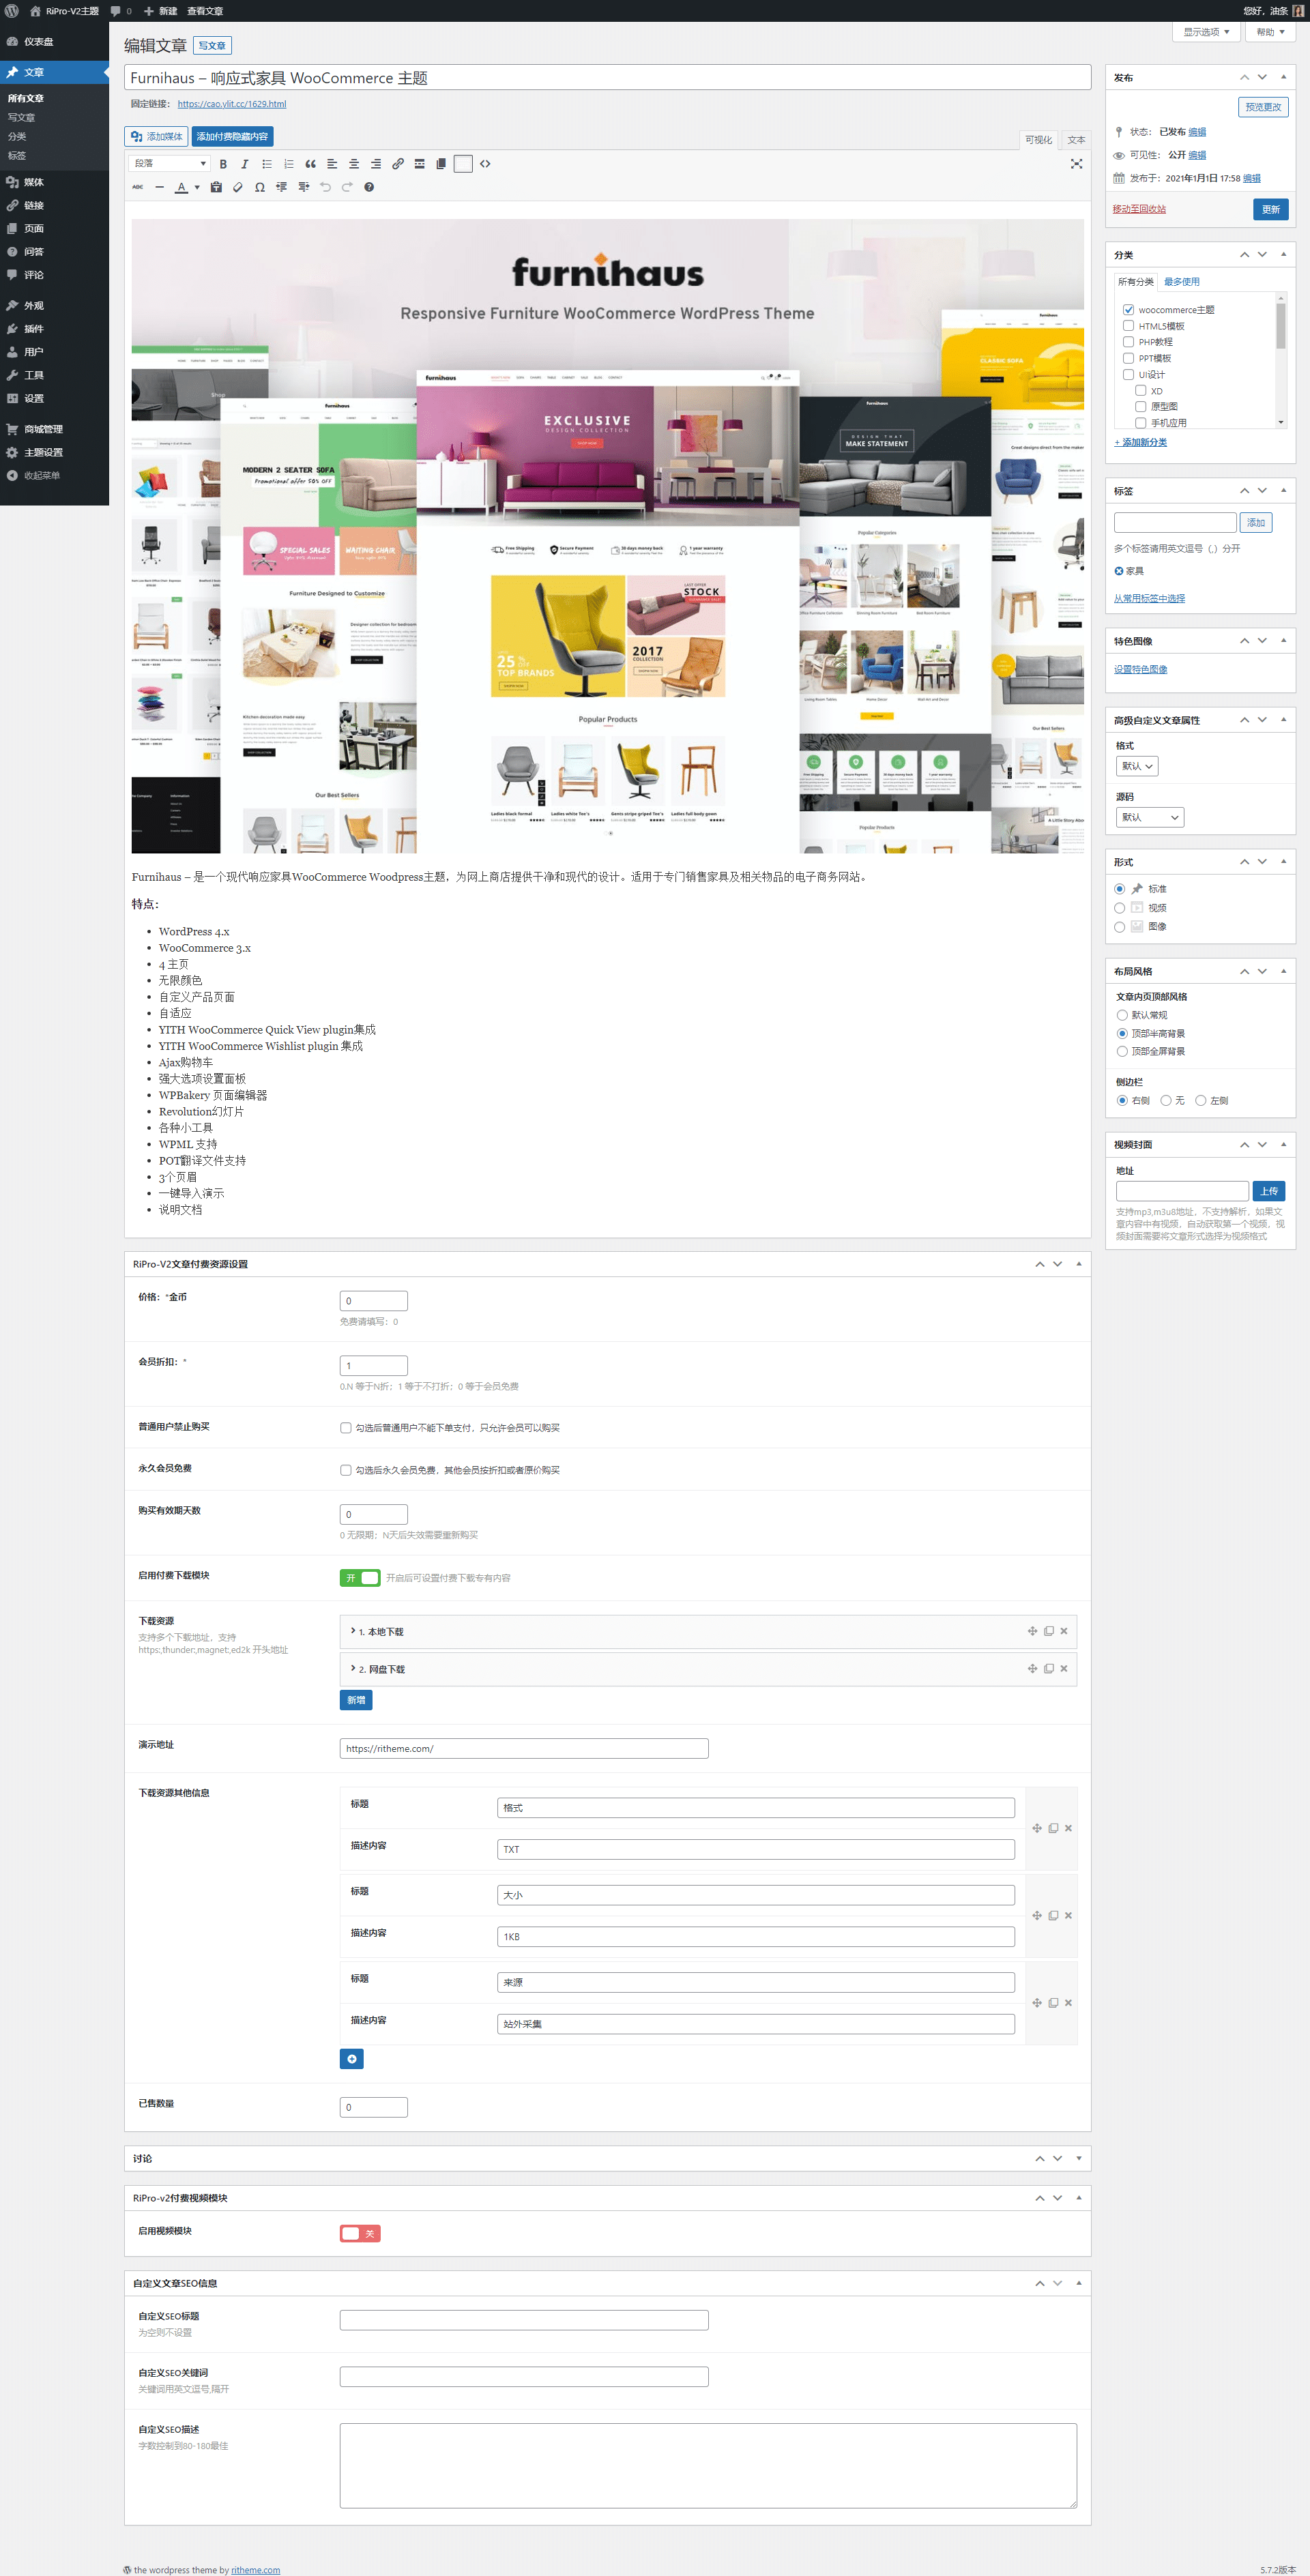Click the 更新 update button

pyautogui.click(x=1270, y=209)
